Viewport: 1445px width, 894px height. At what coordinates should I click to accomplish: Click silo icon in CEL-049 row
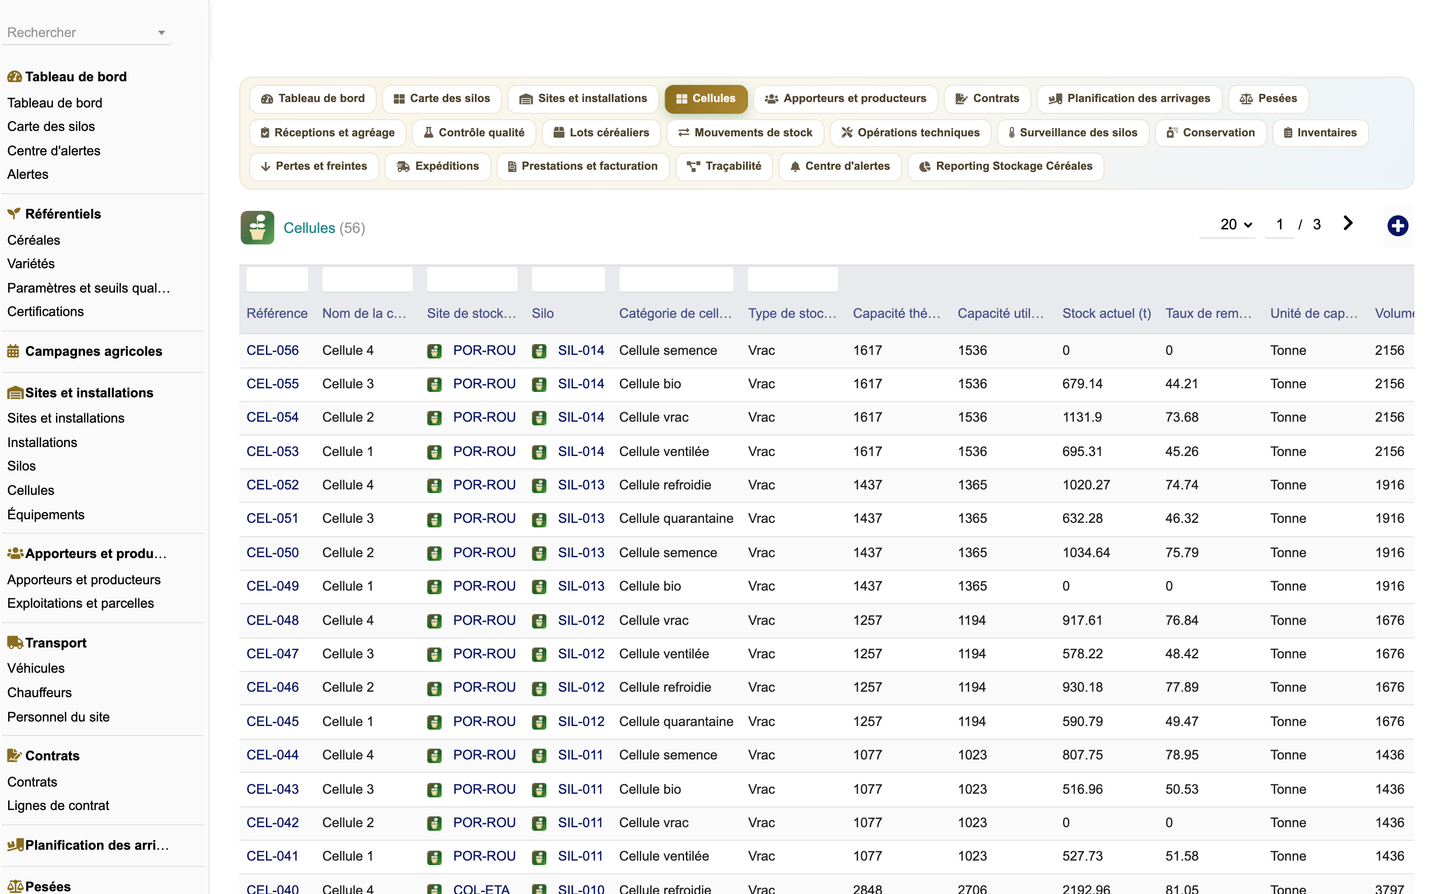coord(539,587)
